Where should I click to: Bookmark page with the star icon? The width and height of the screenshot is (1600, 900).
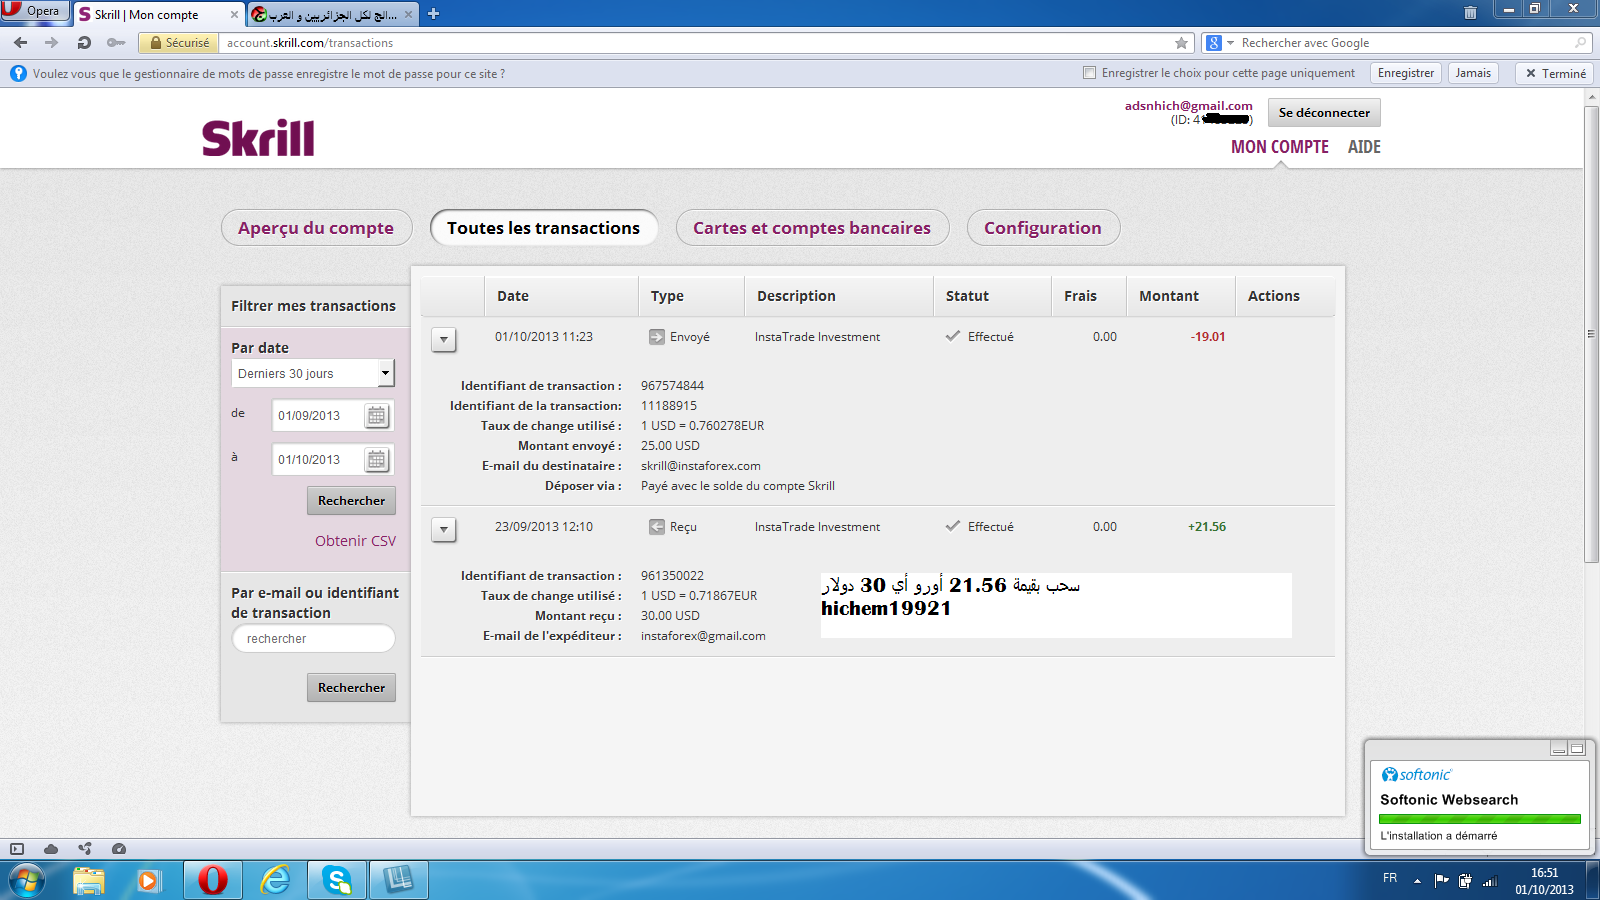[1182, 43]
